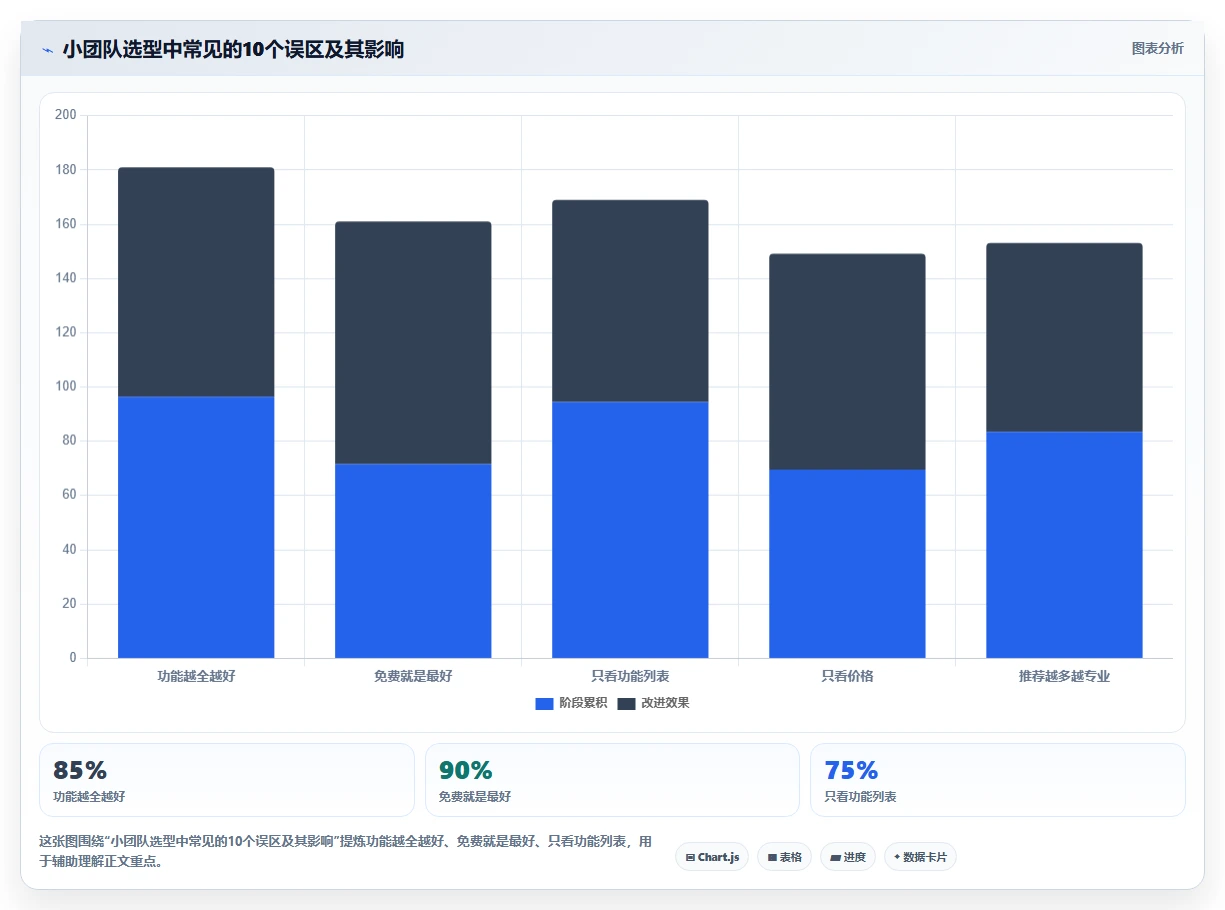Click the dark bar segment for 推荐越多越专业
Screen dimensions: 1225x910
1064,338
